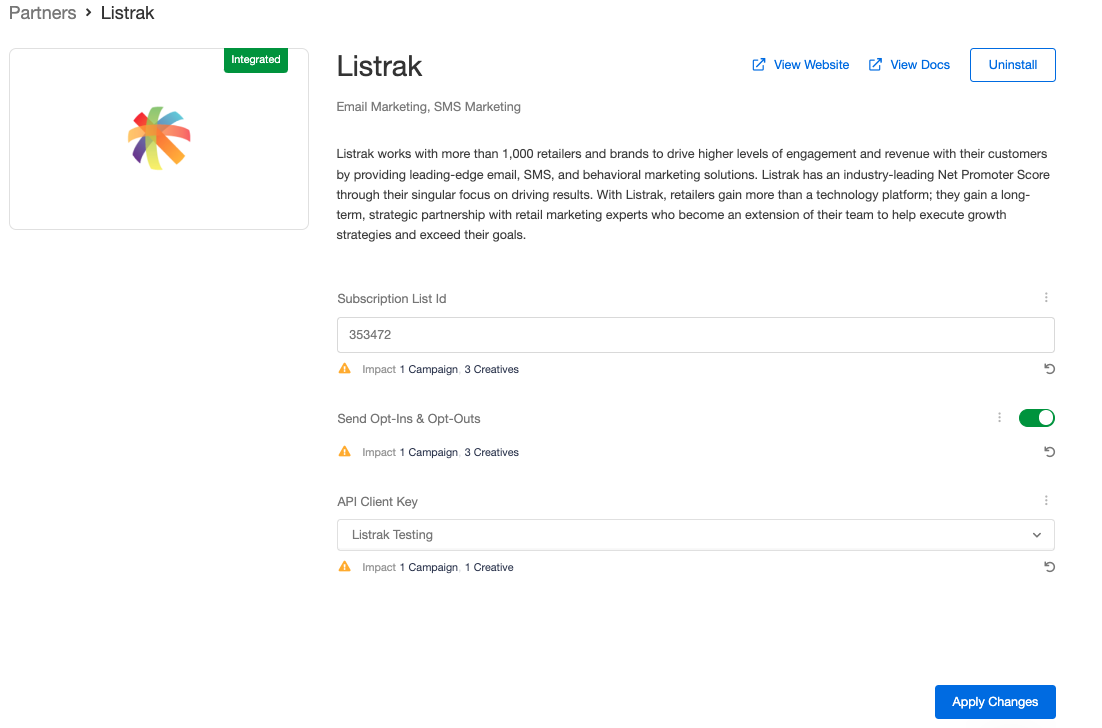Image resolution: width=1102 pixels, height=728 pixels.
Task: Open 3 Creatives impact under Send Opt-Ins
Action: [x=491, y=453]
